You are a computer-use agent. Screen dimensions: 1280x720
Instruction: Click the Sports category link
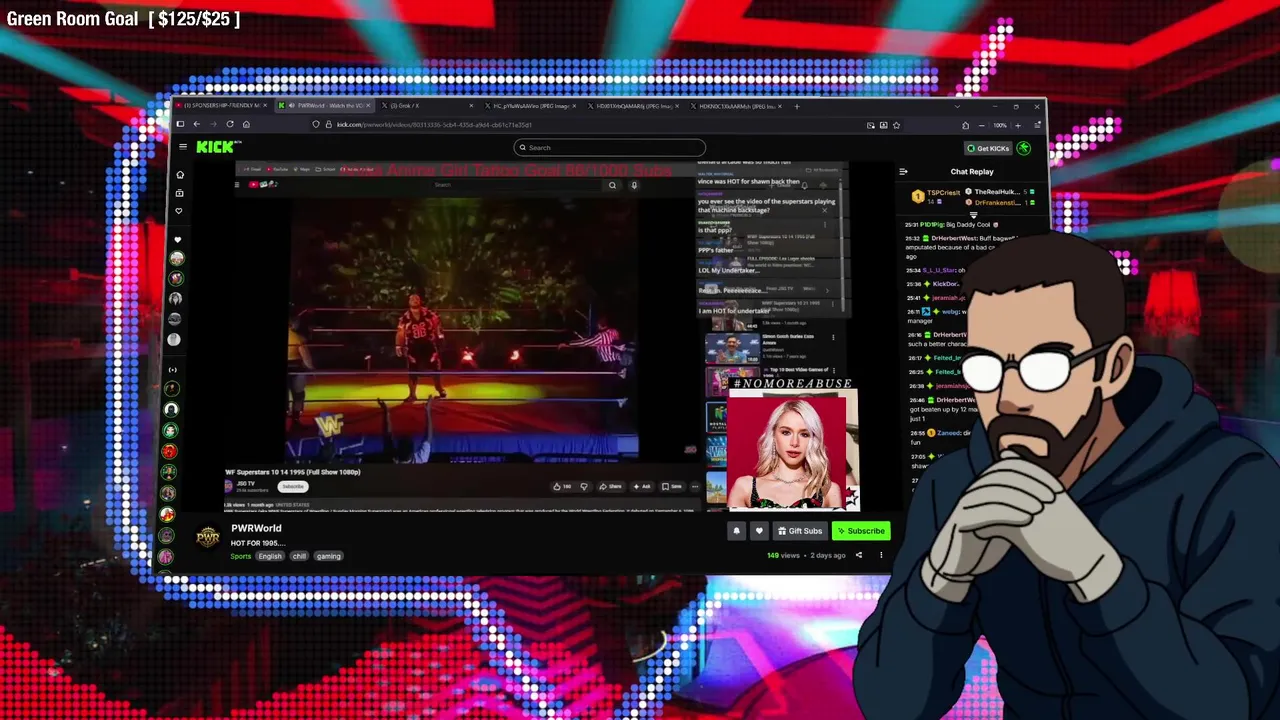click(x=241, y=556)
